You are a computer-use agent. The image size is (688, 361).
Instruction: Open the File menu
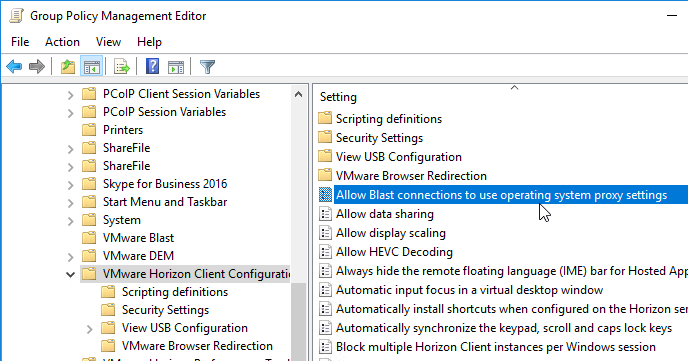pos(20,42)
